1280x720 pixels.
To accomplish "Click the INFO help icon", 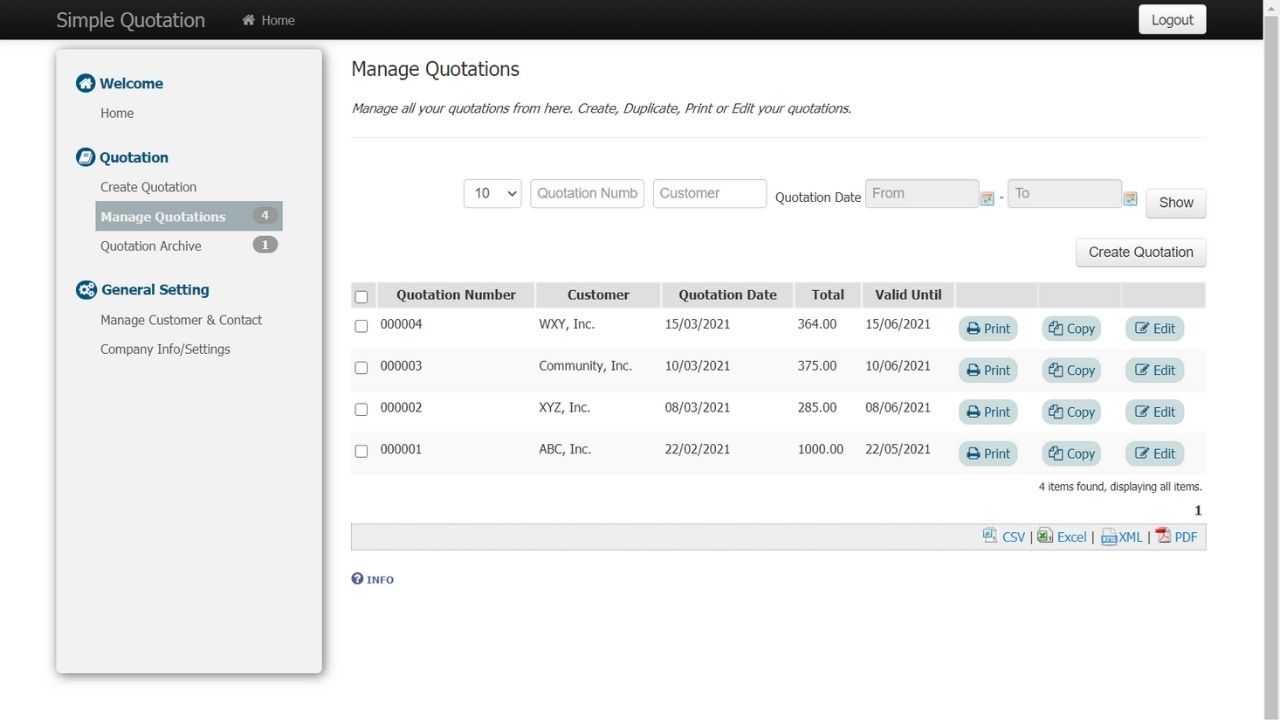I will [x=357, y=579].
